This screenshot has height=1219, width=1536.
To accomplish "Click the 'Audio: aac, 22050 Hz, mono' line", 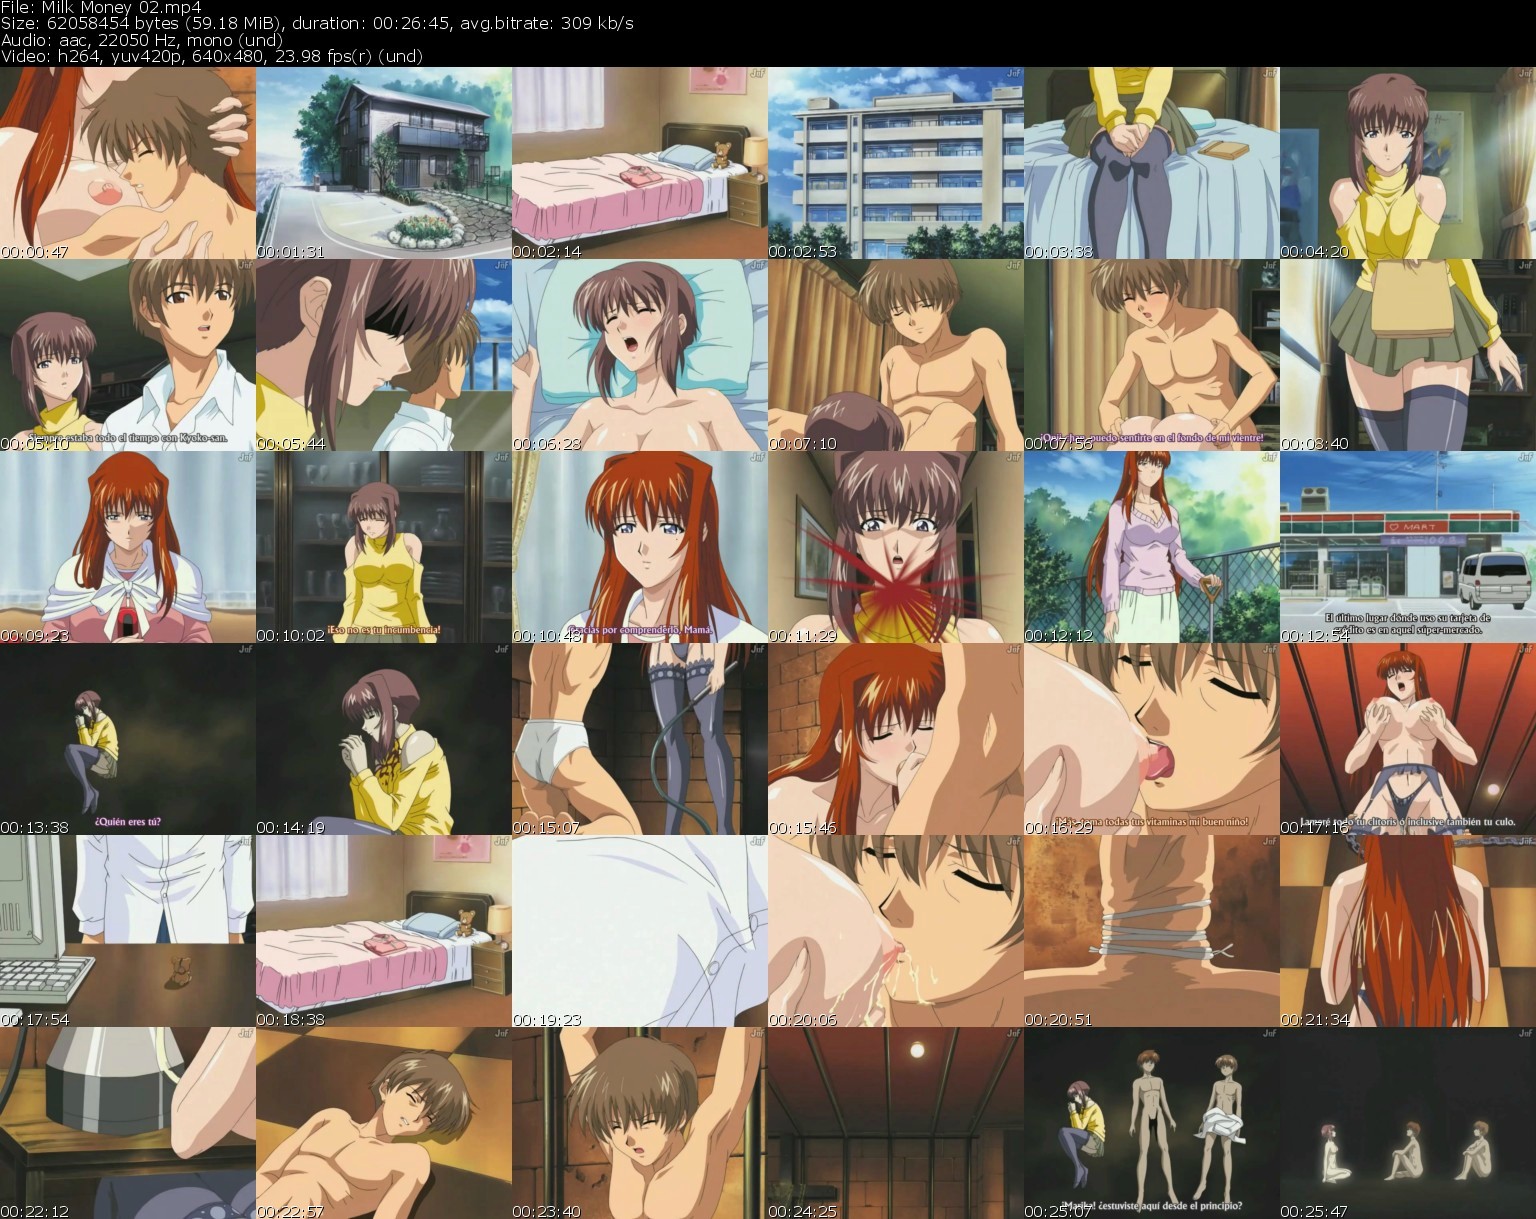I will 142,40.
